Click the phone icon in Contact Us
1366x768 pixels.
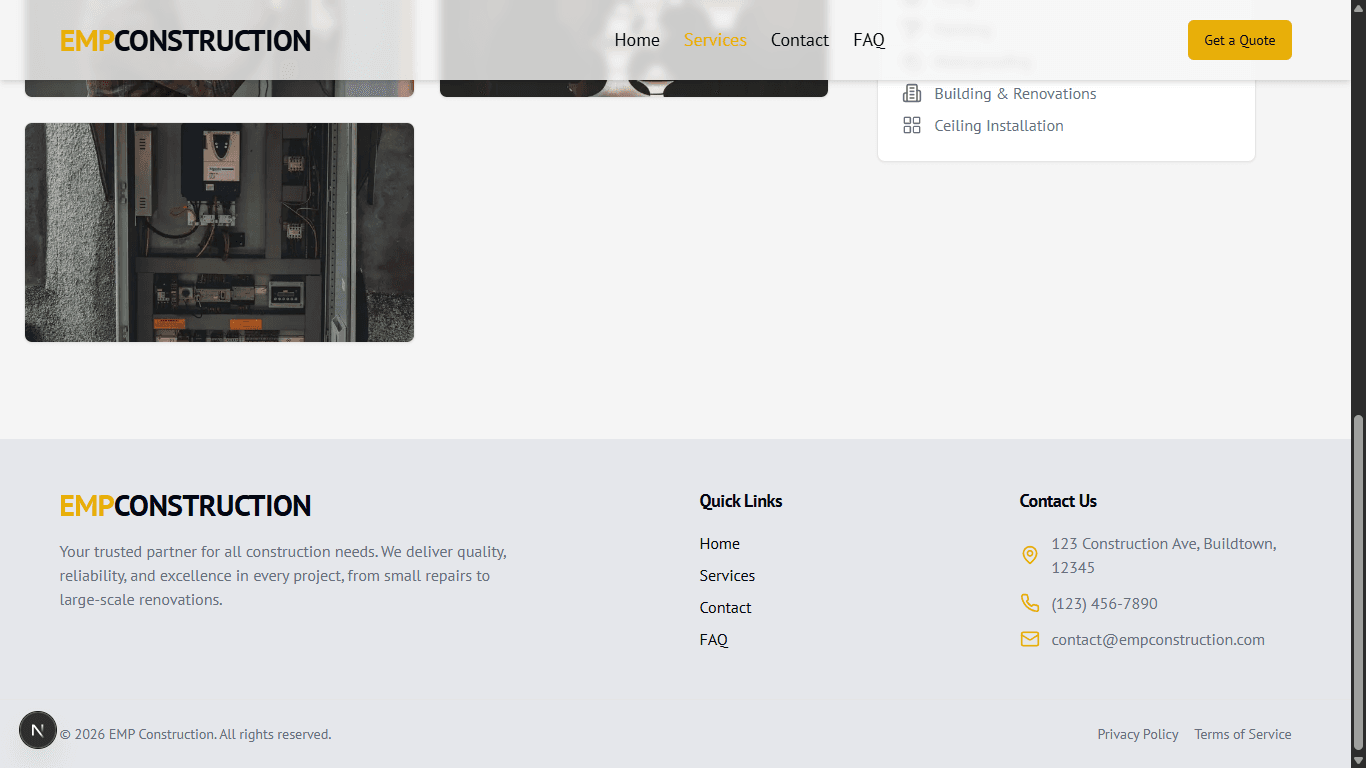[1029, 603]
